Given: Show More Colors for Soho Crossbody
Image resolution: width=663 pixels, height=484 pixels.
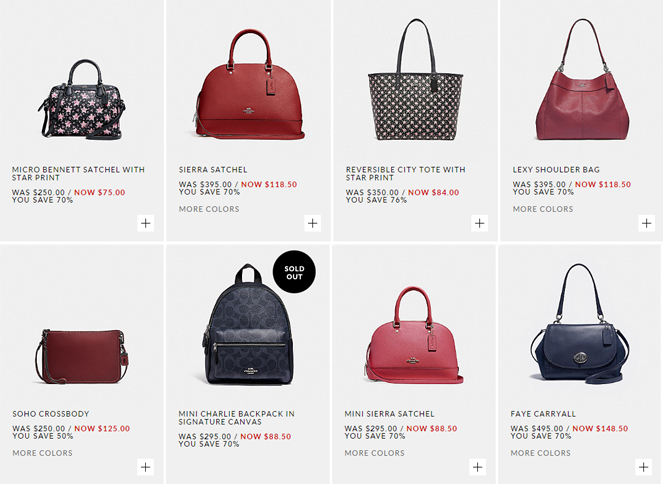Looking at the screenshot, I should [x=42, y=453].
